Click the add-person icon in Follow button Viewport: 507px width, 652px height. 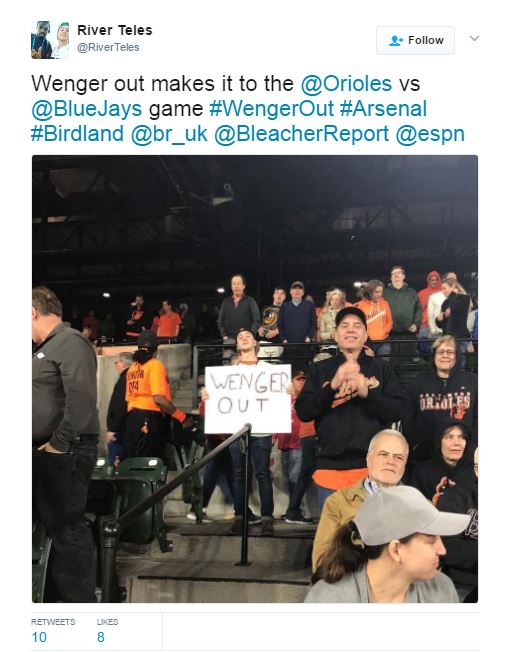(396, 40)
